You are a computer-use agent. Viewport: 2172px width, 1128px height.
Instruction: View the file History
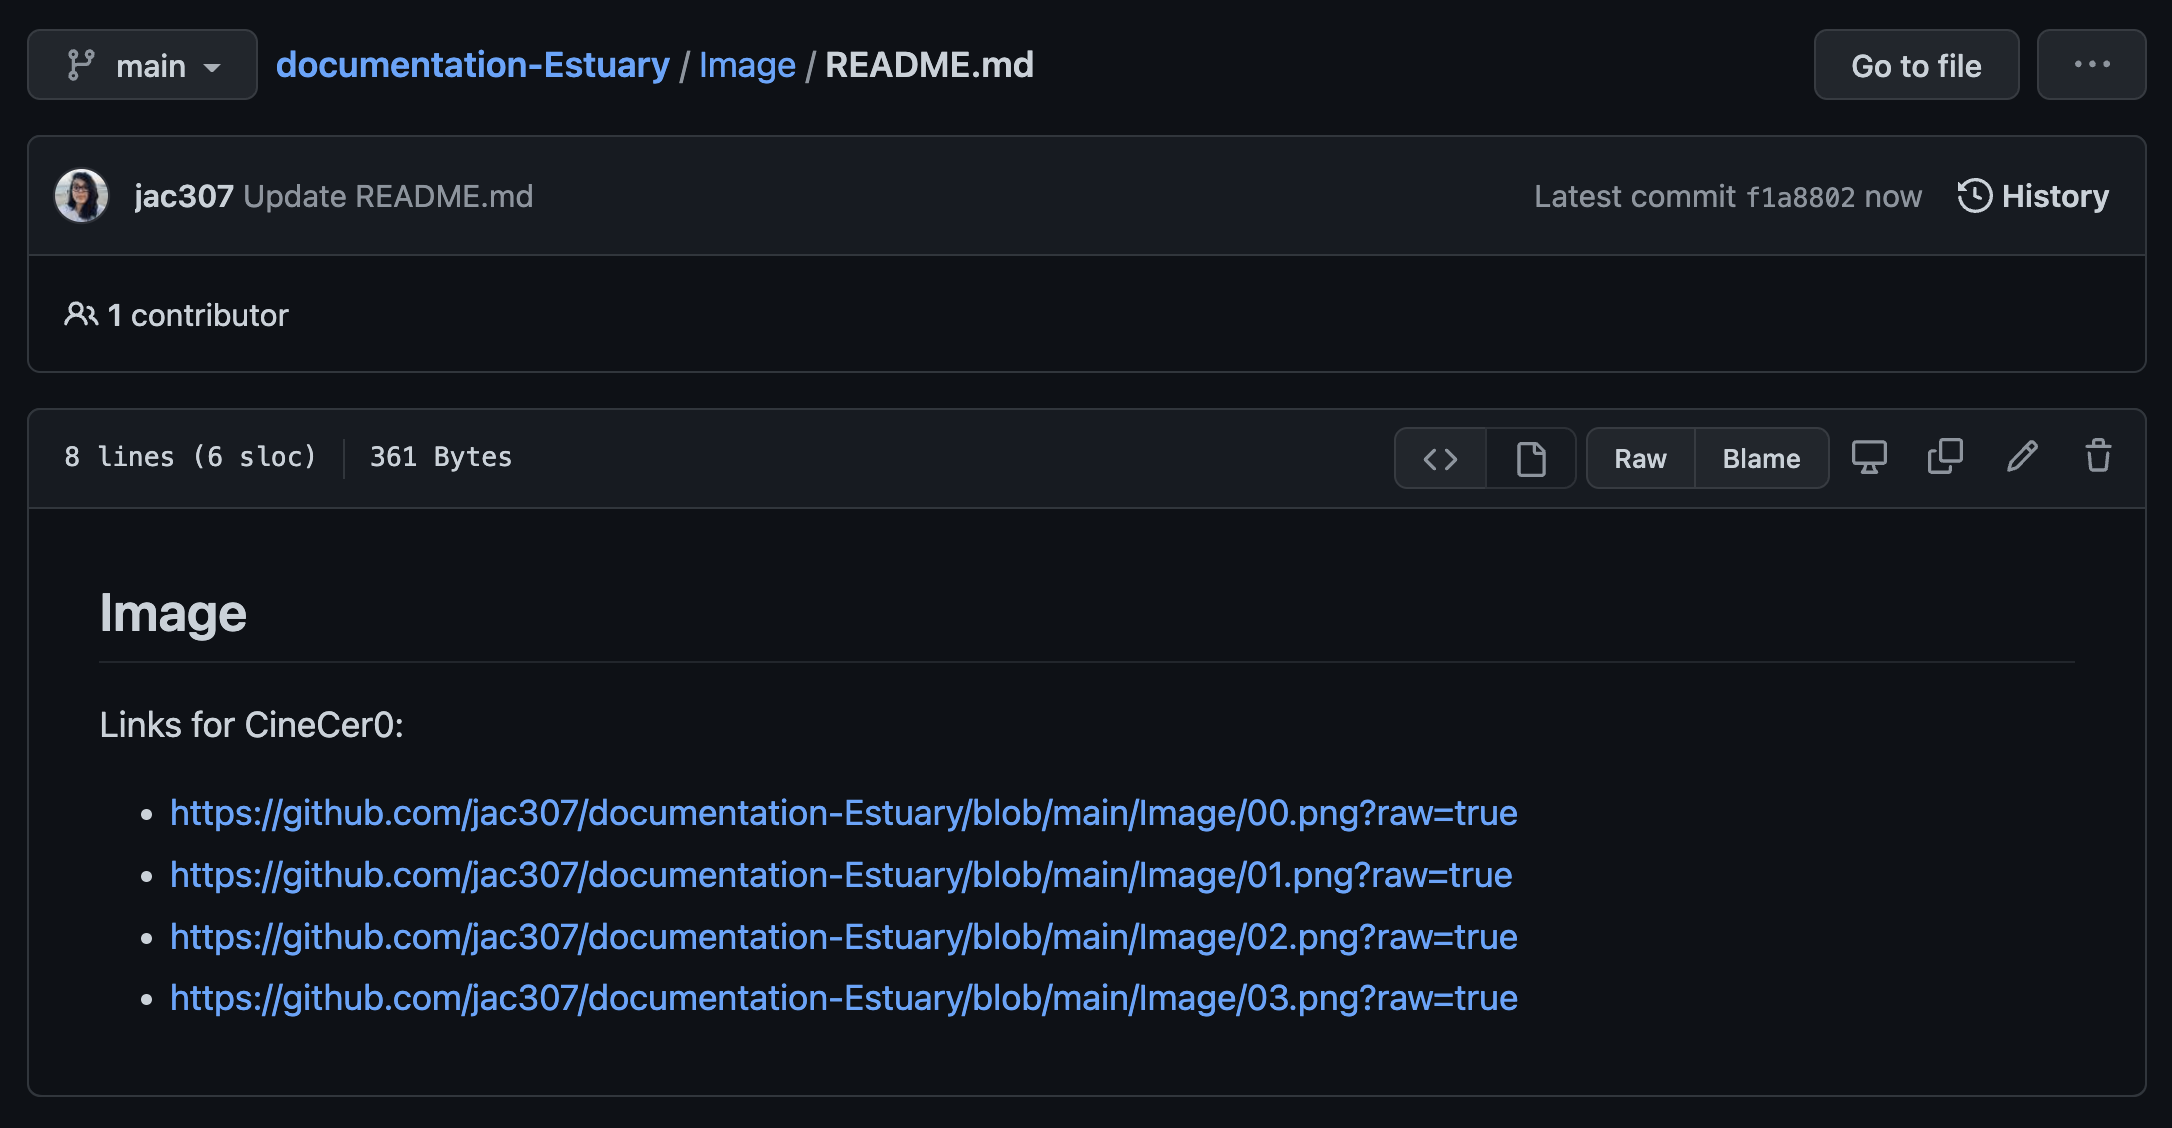click(x=2033, y=196)
